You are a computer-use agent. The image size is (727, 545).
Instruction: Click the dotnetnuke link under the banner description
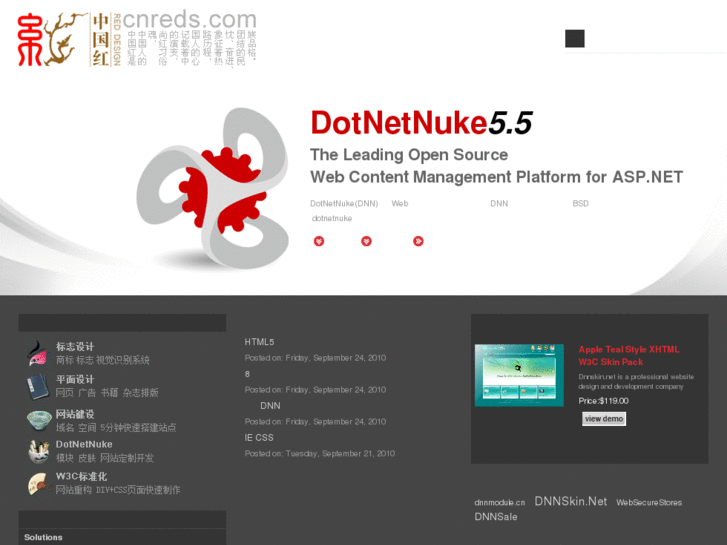332,218
